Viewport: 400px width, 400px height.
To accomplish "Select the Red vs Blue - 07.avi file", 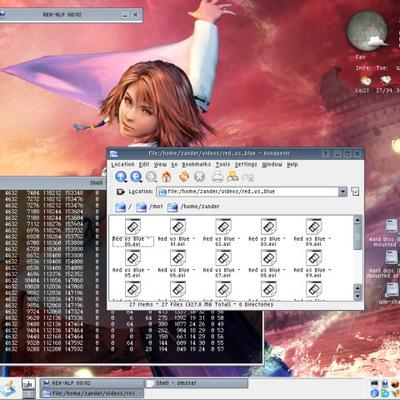I will [x=223, y=264].
